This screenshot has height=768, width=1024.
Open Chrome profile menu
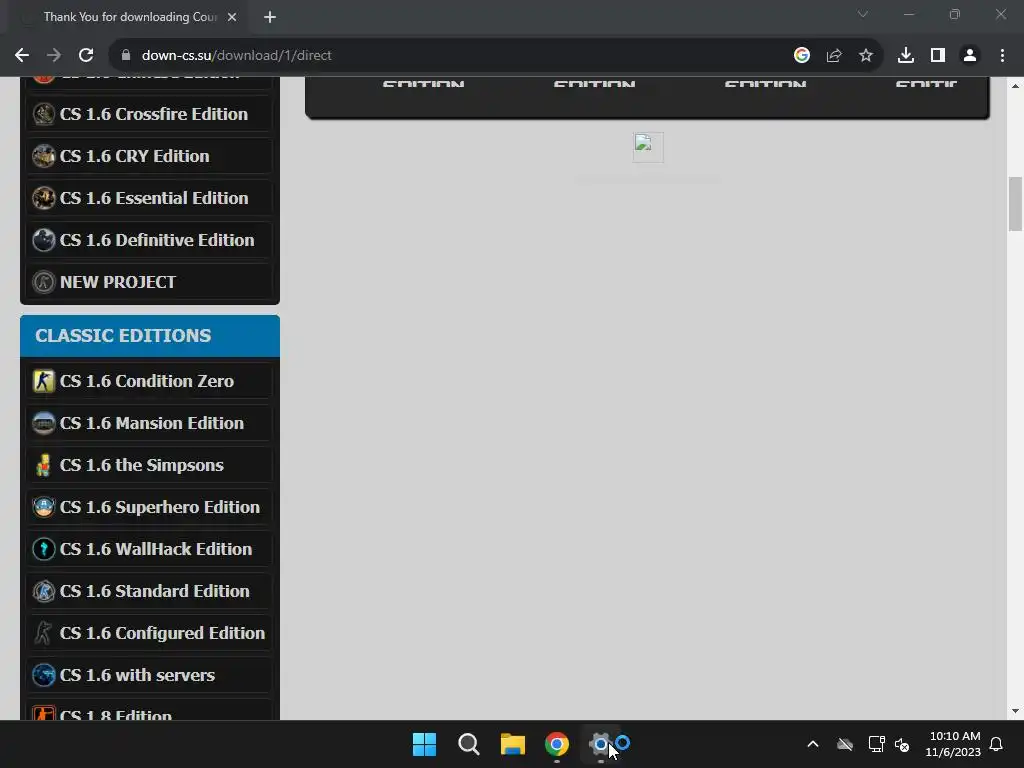970,56
